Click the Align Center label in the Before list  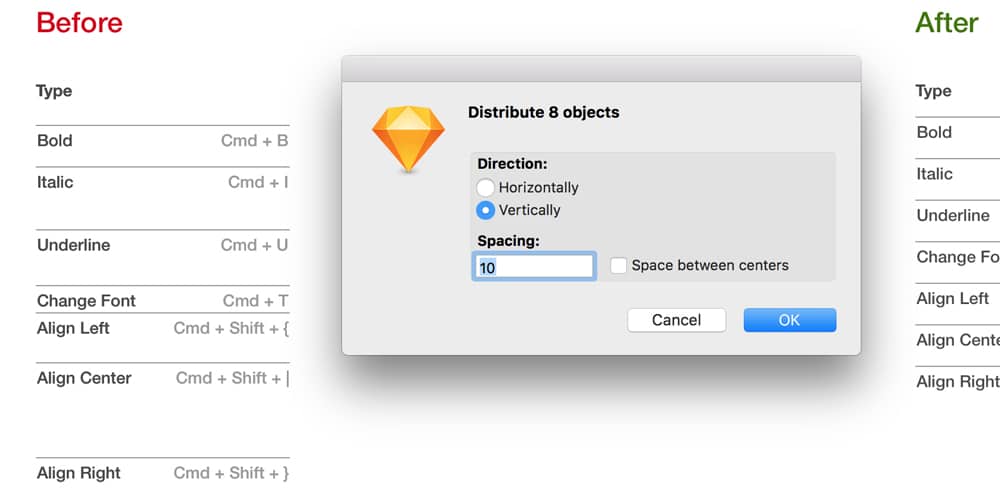84,378
